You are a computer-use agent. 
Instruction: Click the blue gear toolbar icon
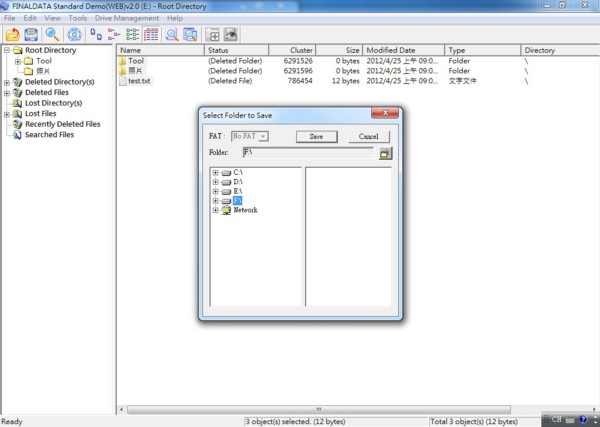coord(74,34)
